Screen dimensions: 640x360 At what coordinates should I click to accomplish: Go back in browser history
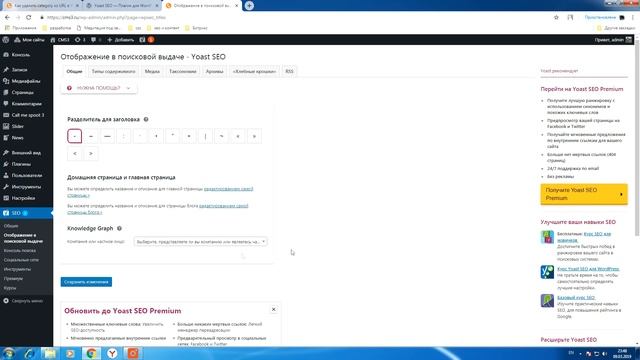(7, 17)
